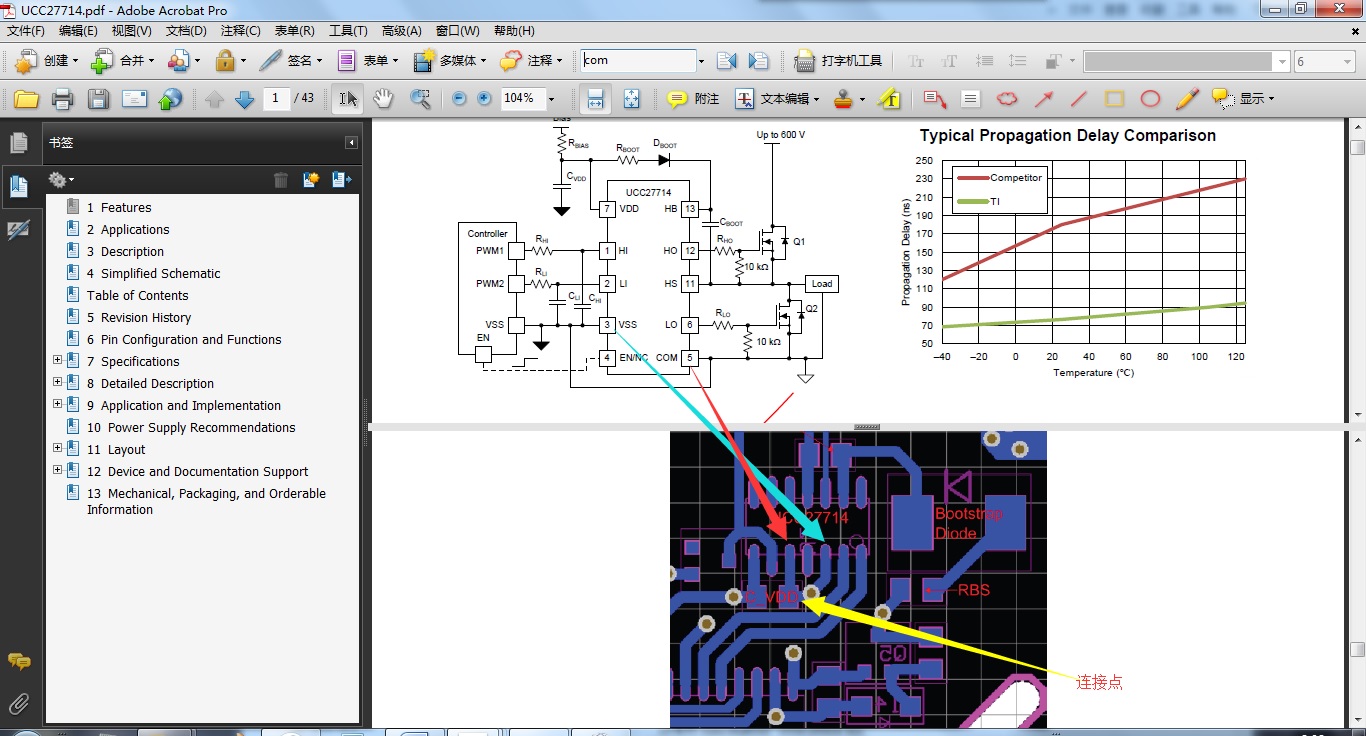Expand the 11 Layout bookmark node
Screen dimensions: 1366x736
point(57,449)
